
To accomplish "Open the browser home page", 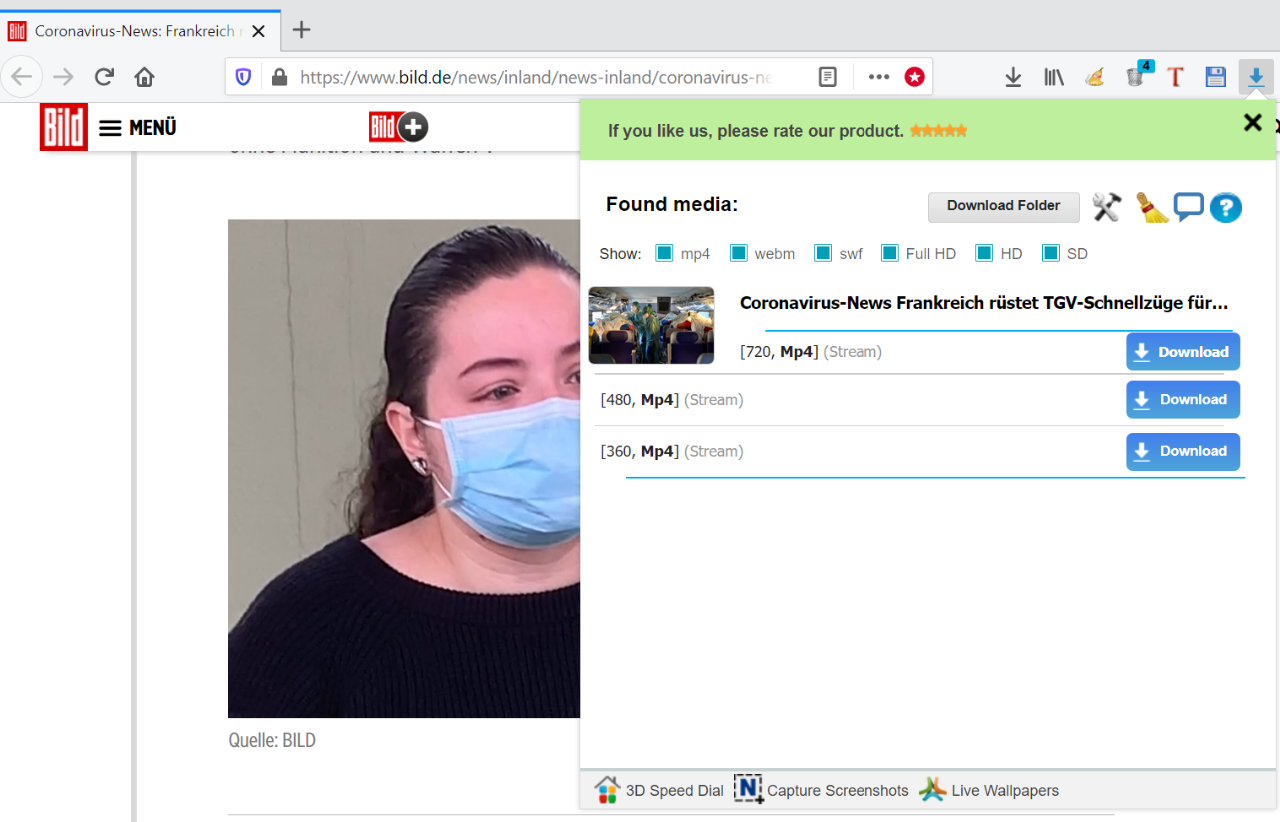I will tap(145, 76).
